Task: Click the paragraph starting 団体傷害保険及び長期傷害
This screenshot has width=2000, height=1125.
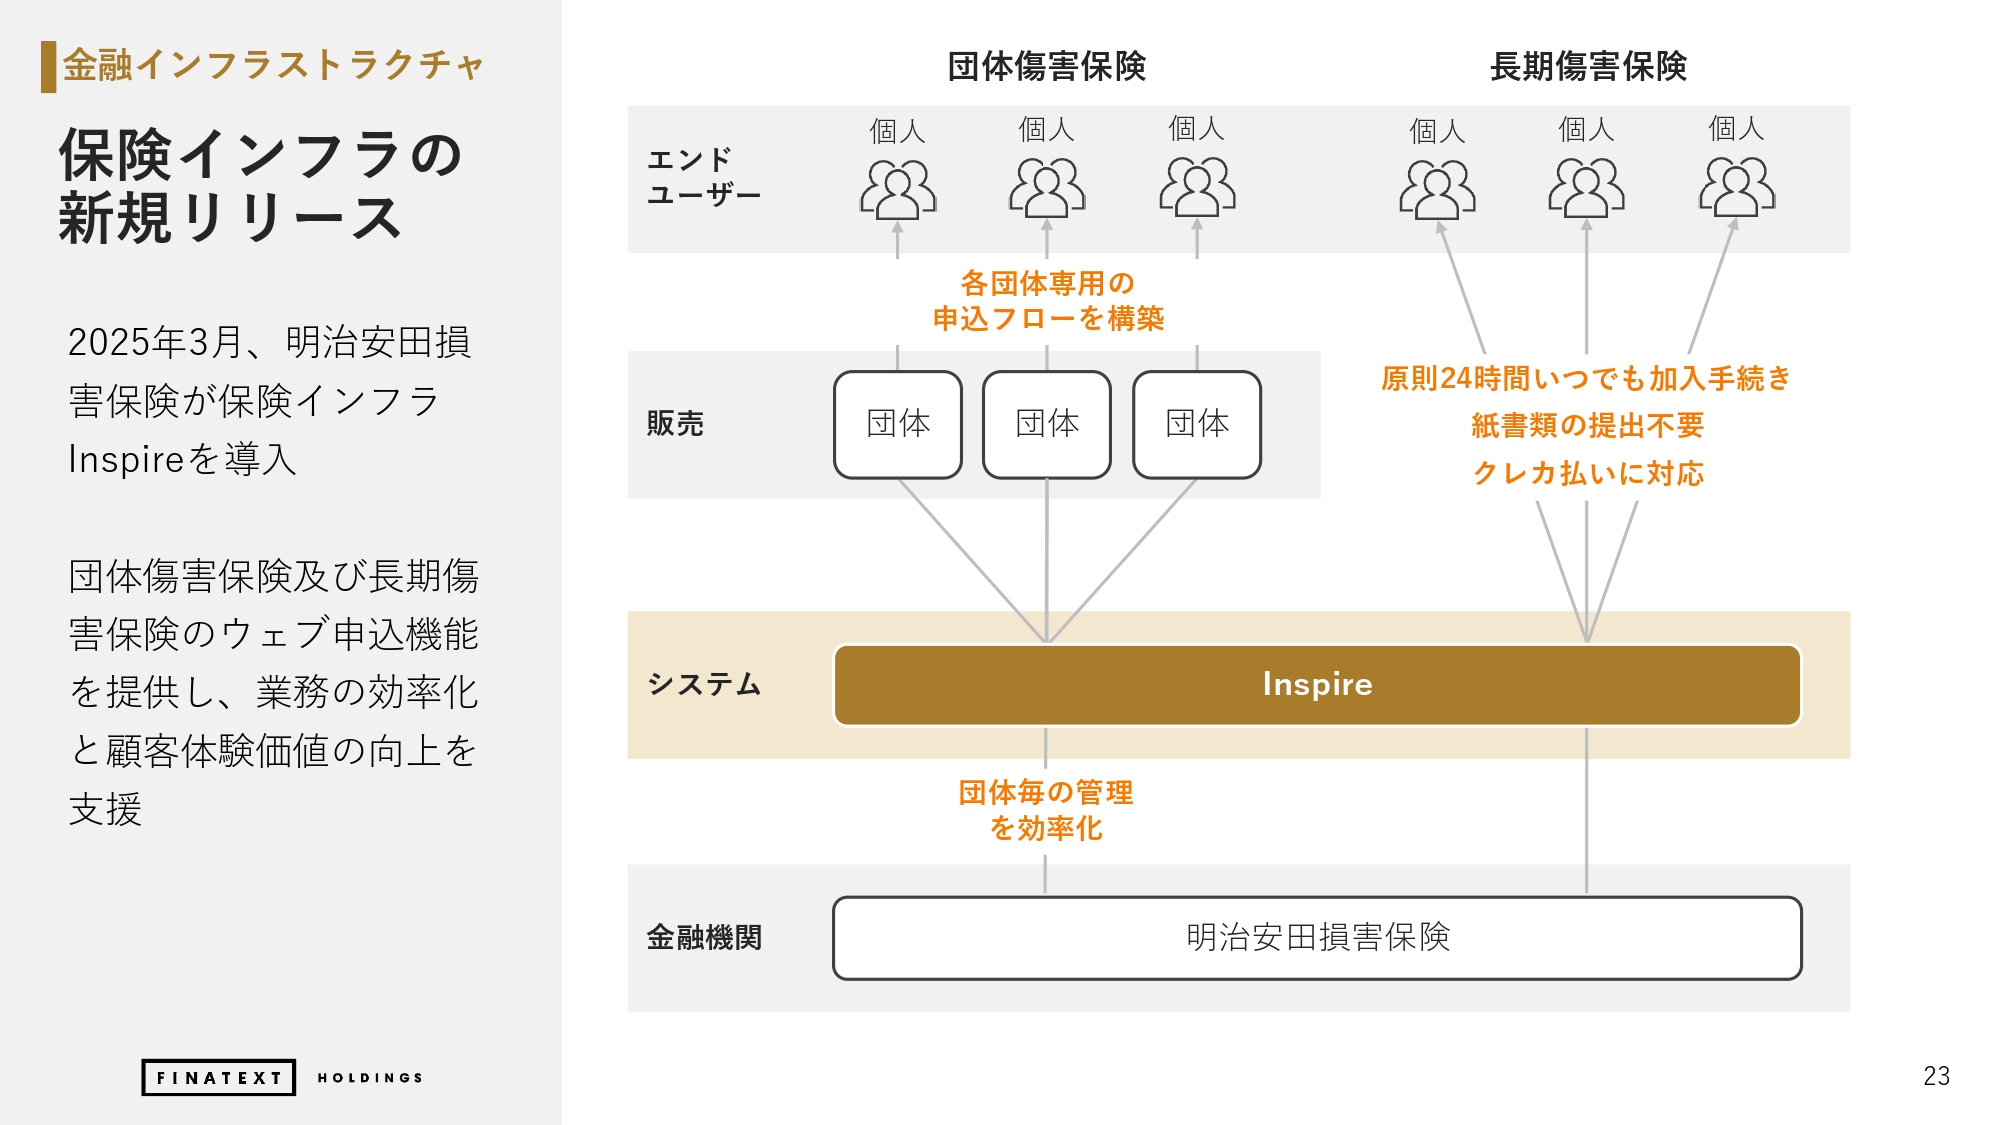Action: coord(273,692)
